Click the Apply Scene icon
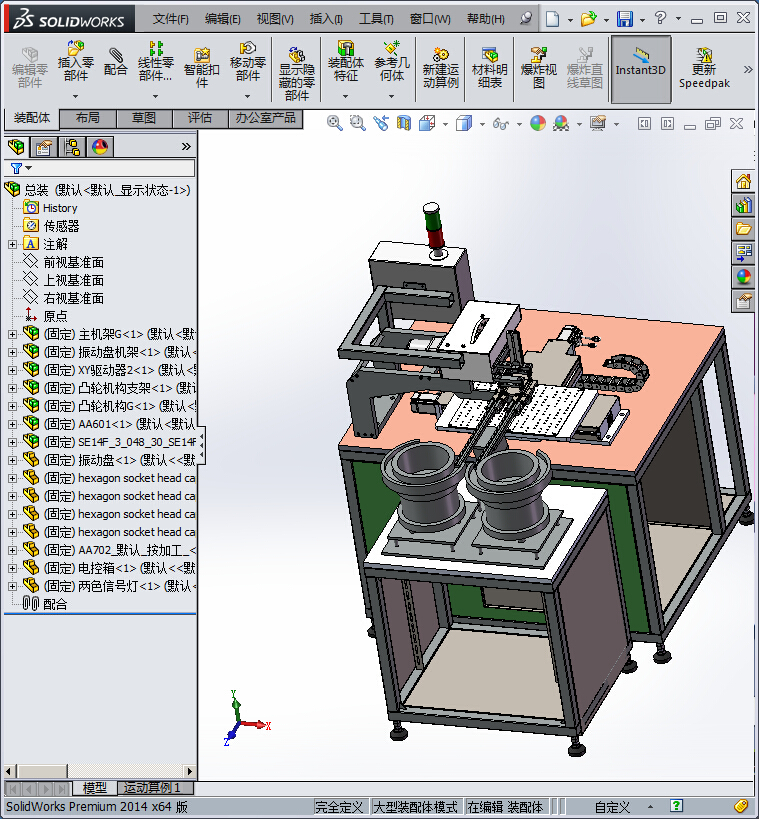Viewport: 759px width, 819px height. (561, 123)
